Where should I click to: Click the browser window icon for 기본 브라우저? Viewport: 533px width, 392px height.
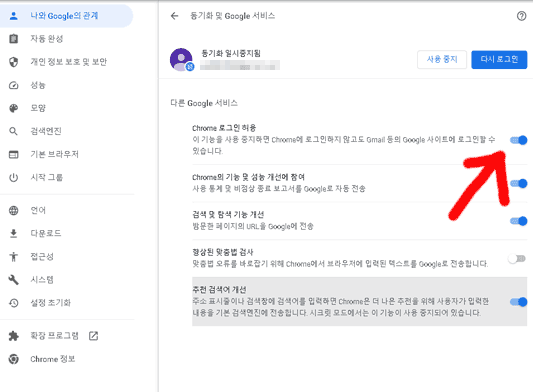pos(14,154)
